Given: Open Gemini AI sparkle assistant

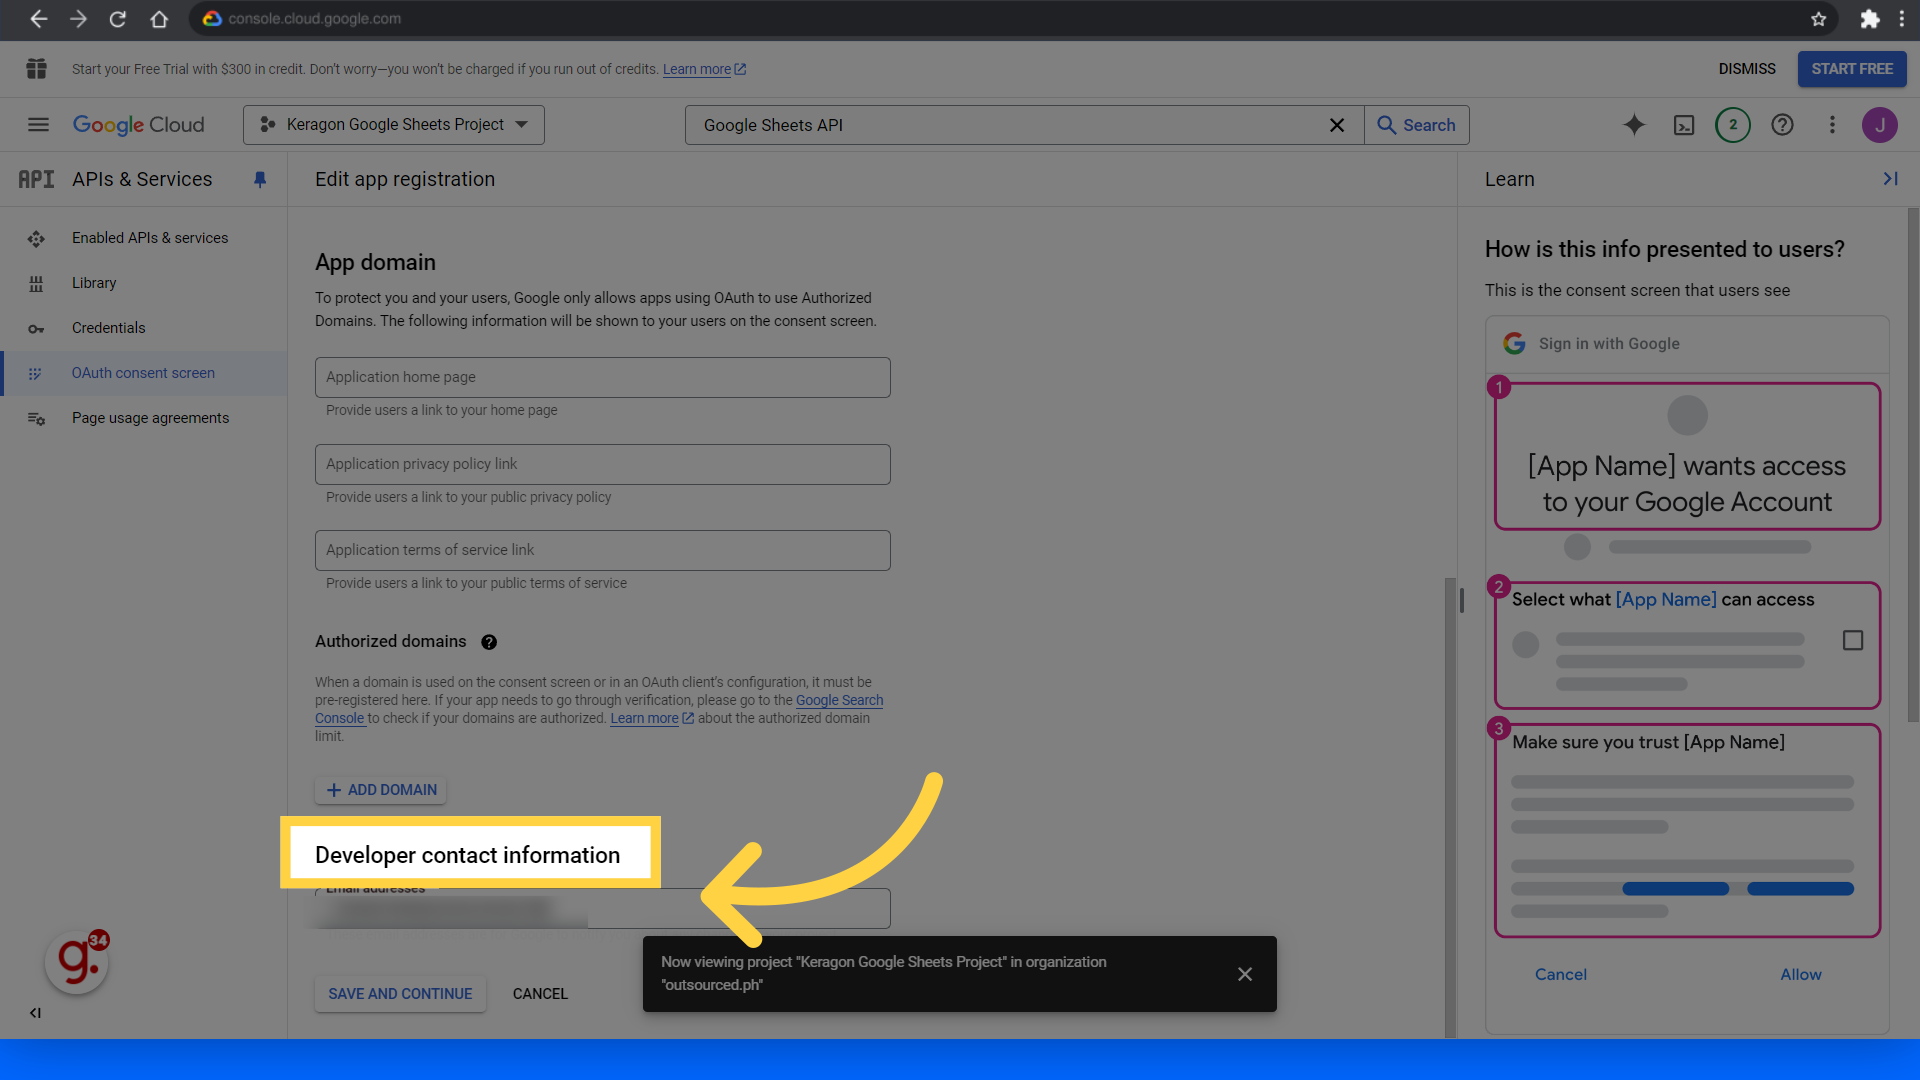Looking at the screenshot, I should pos(1634,125).
